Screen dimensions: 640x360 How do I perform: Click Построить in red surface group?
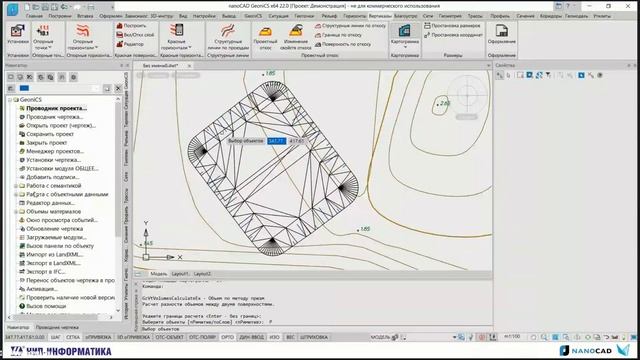pyautogui.click(x=131, y=26)
